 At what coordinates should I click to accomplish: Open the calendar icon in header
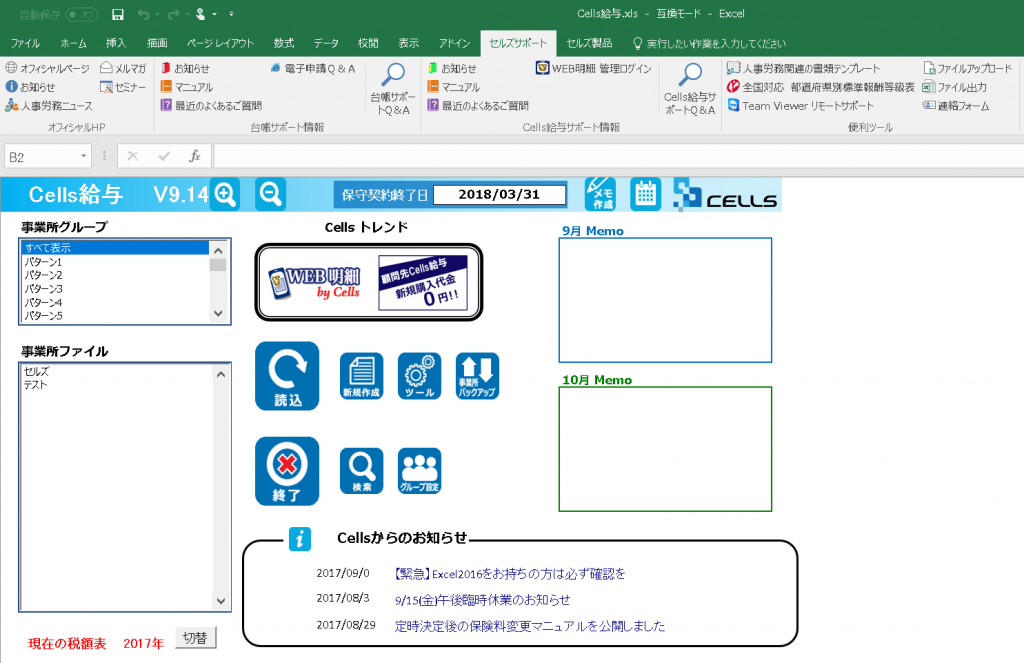(645, 194)
